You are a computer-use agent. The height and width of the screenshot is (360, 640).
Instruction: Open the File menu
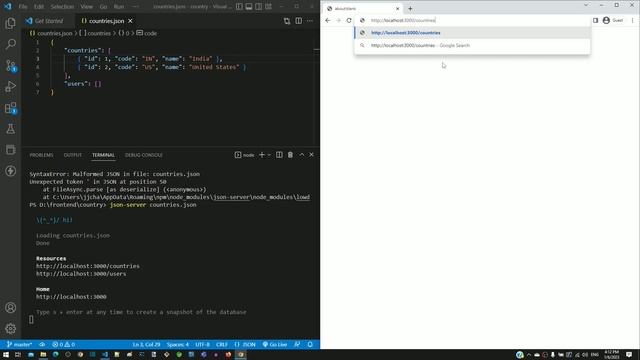[x=23, y=7]
